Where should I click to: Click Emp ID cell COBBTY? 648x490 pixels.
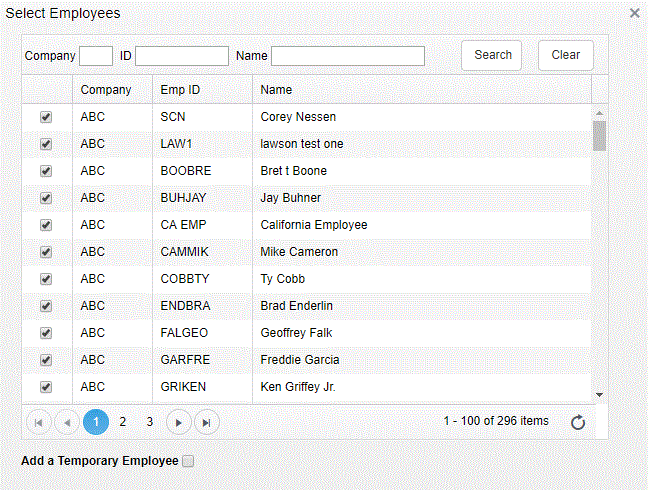pyautogui.click(x=202, y=279)
